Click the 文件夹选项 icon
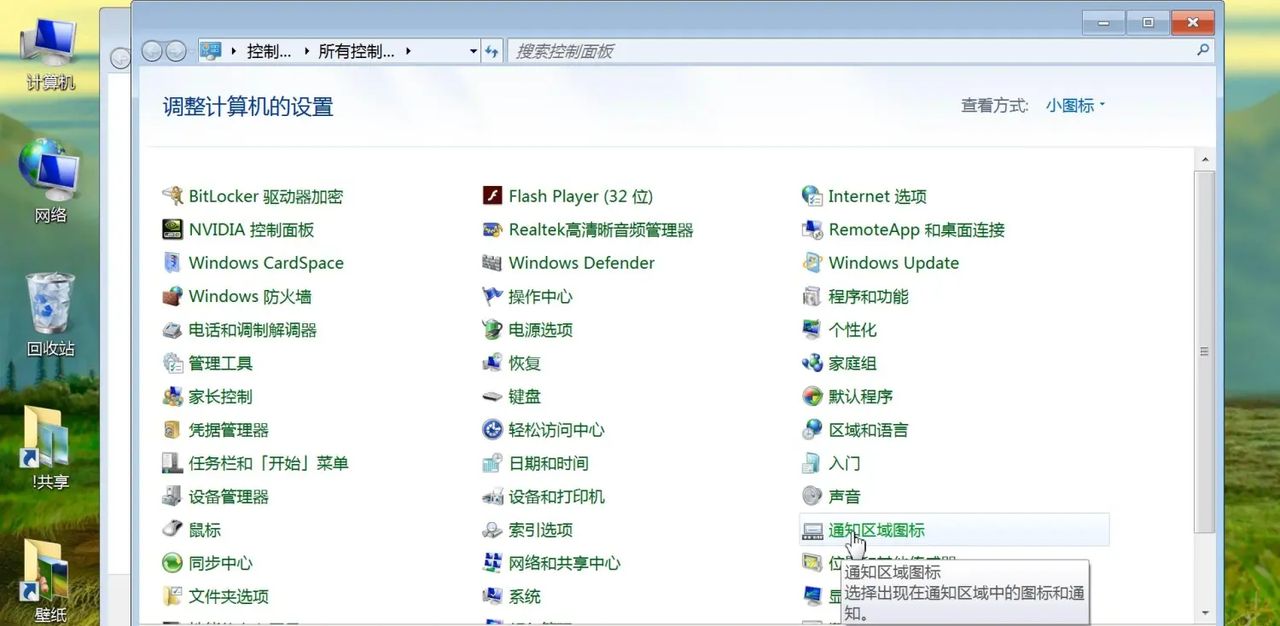 (x=172, y=596)
